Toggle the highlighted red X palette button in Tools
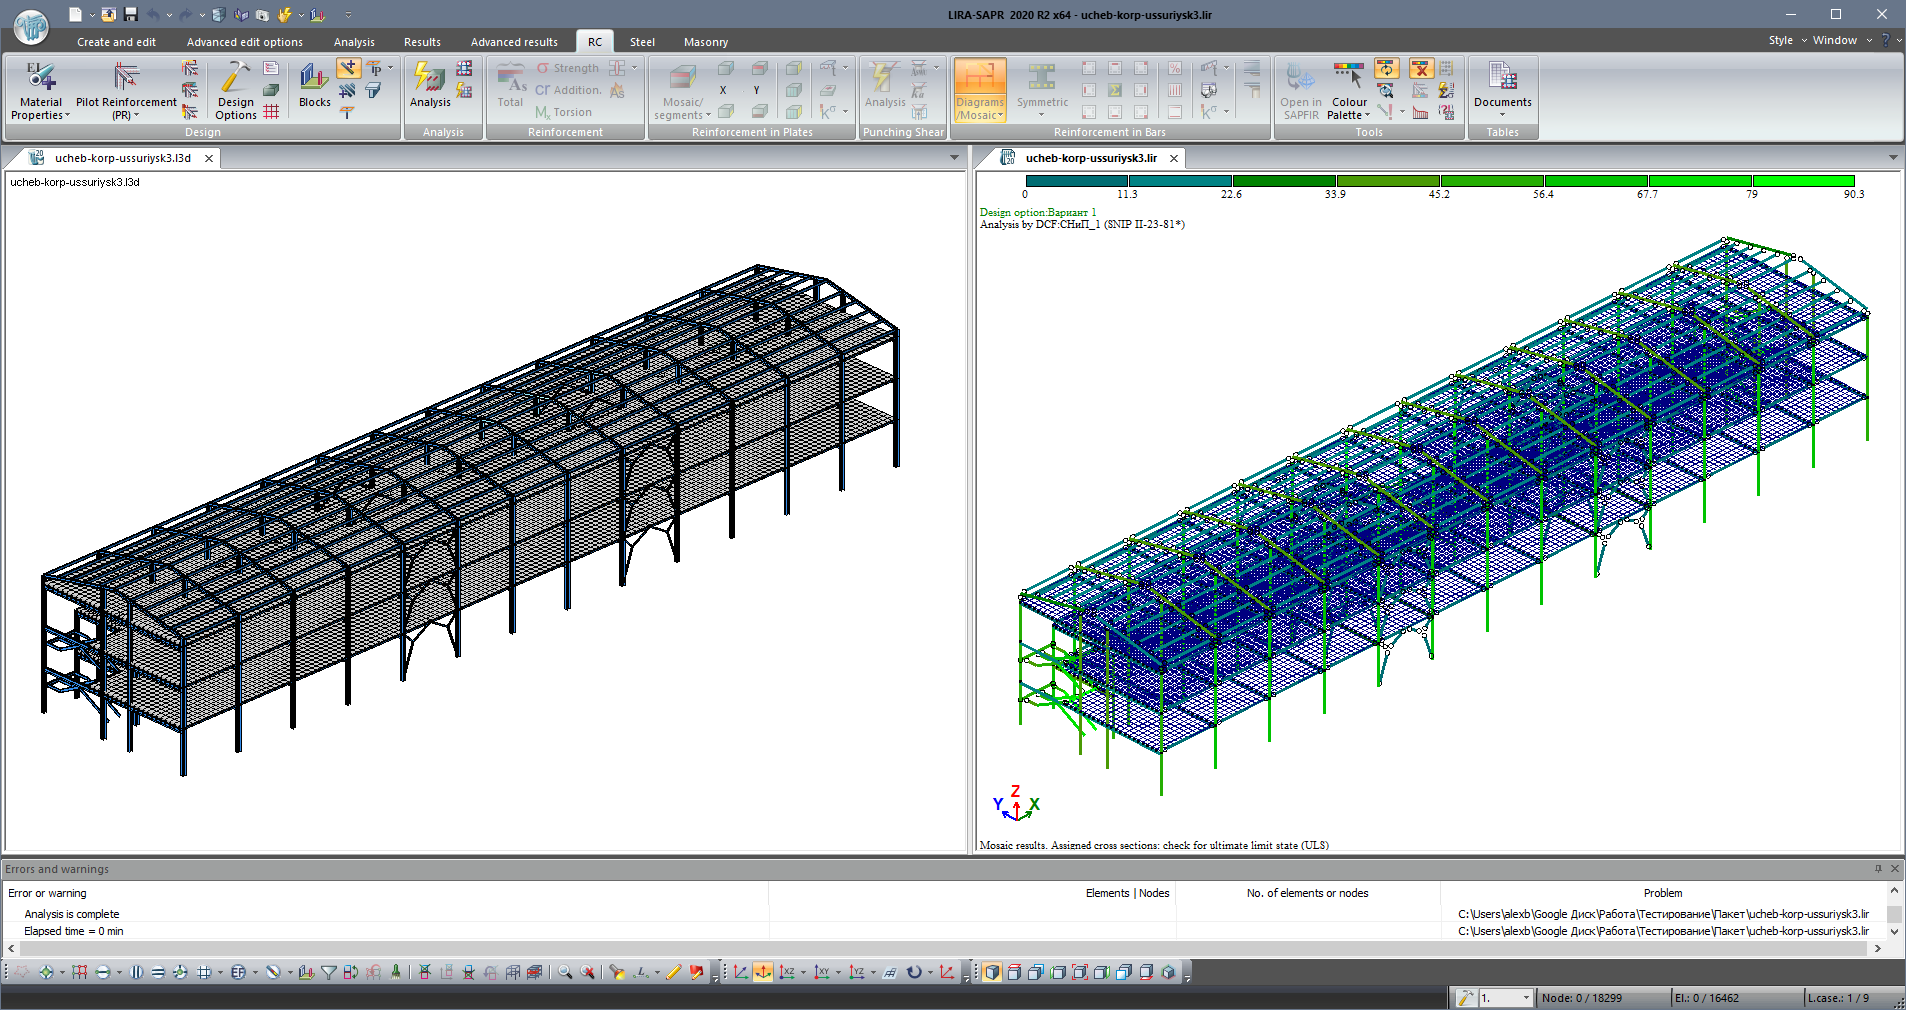This screenshot has width=1906, height=1010. pyautogui.click(x=1420, y=68)
